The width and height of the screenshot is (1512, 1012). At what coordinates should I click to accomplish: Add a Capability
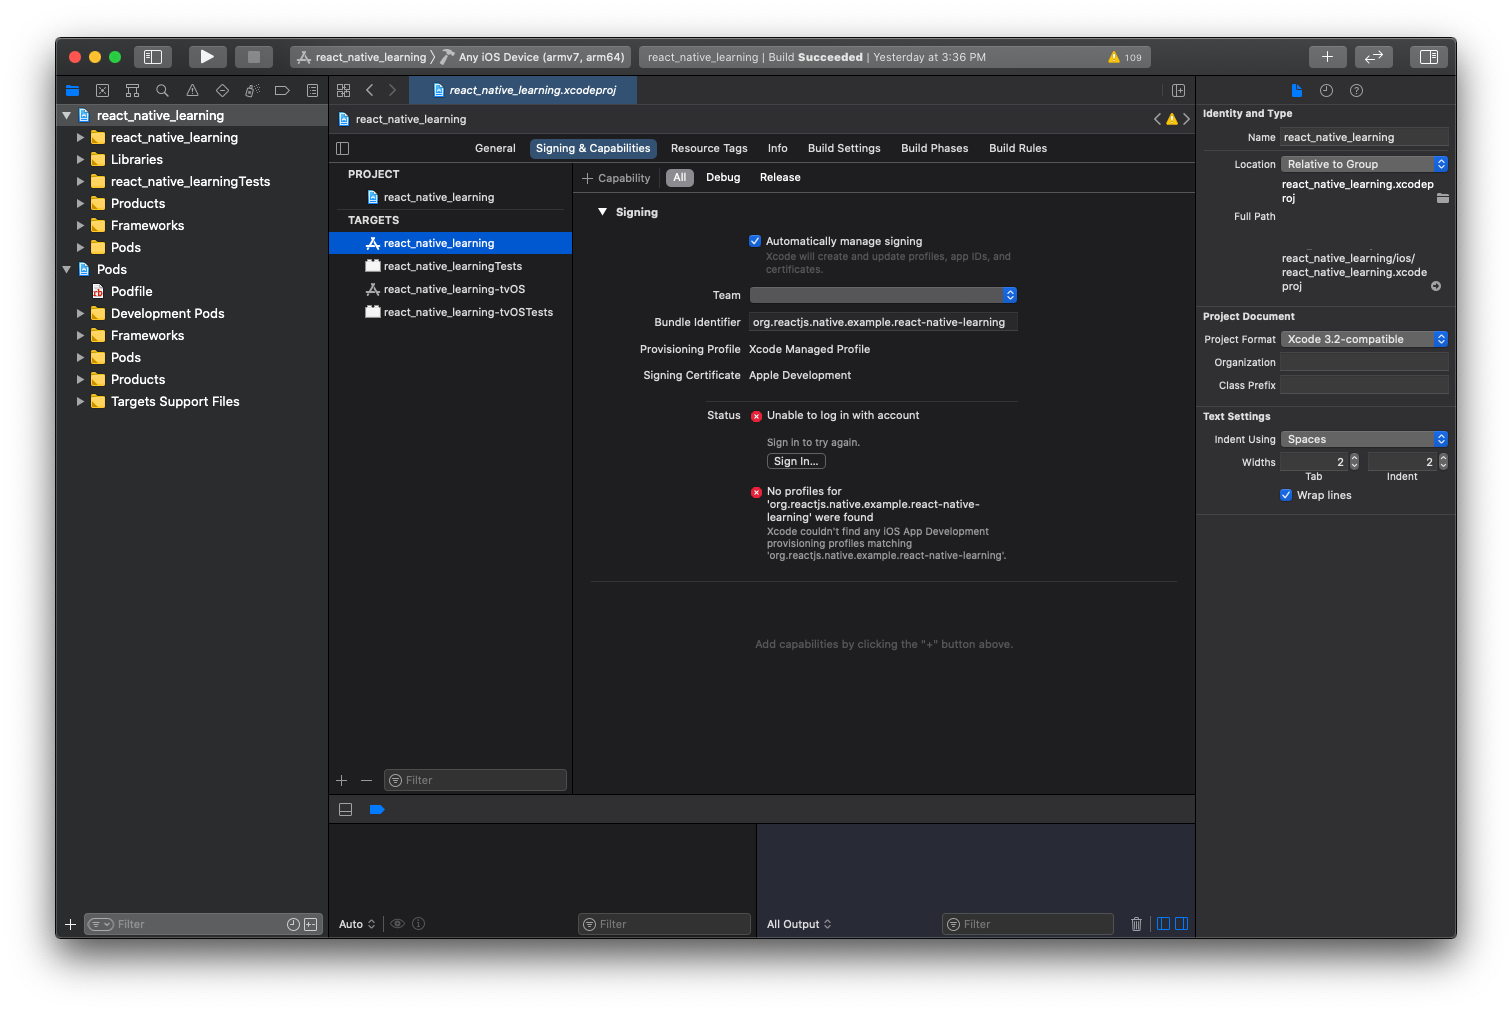(616, 178)
